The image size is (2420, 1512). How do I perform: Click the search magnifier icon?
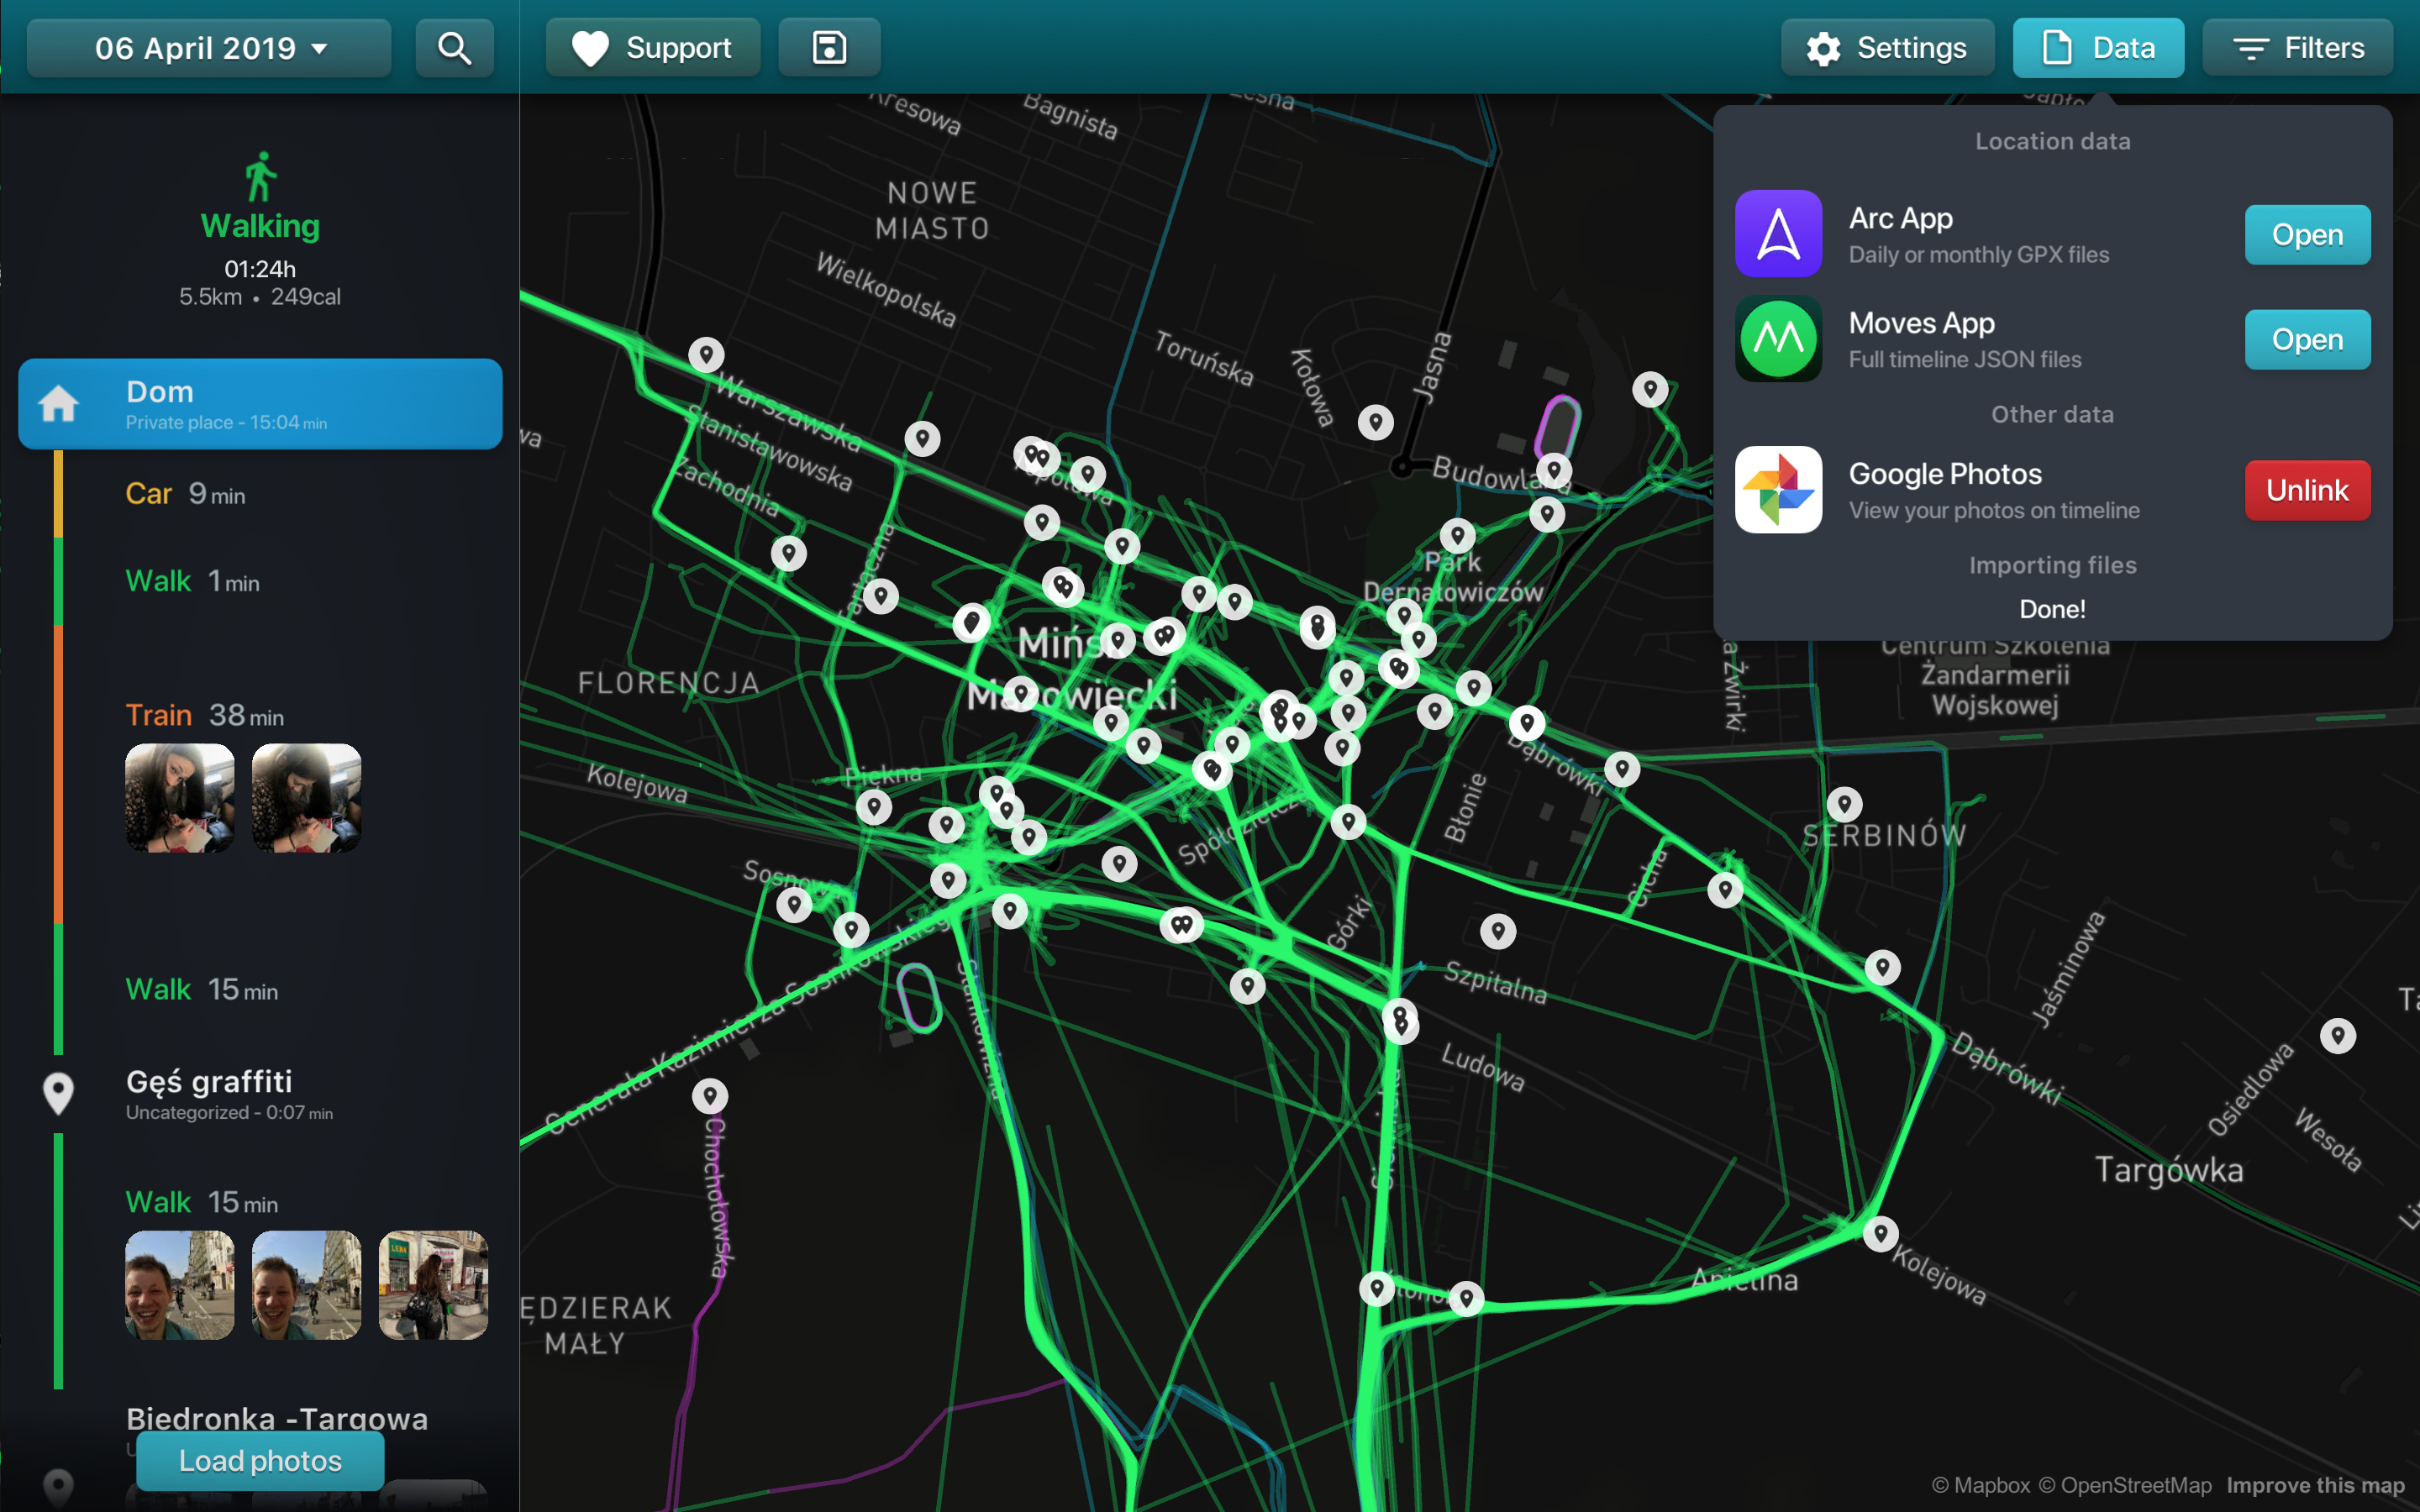pos(454,48)
